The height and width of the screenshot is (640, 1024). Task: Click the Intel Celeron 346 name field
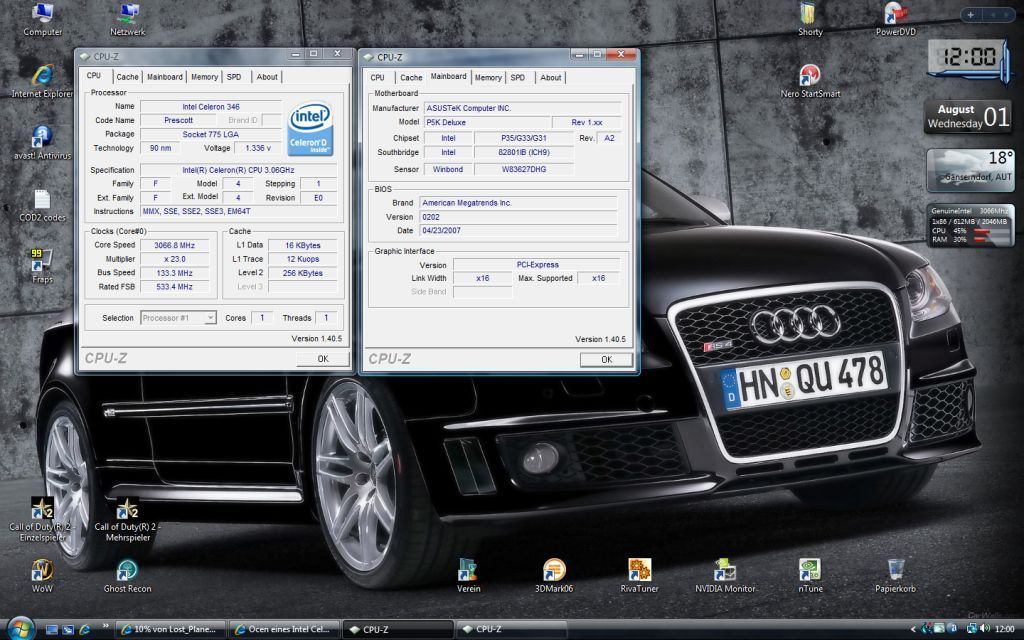[x=211, y=106]
